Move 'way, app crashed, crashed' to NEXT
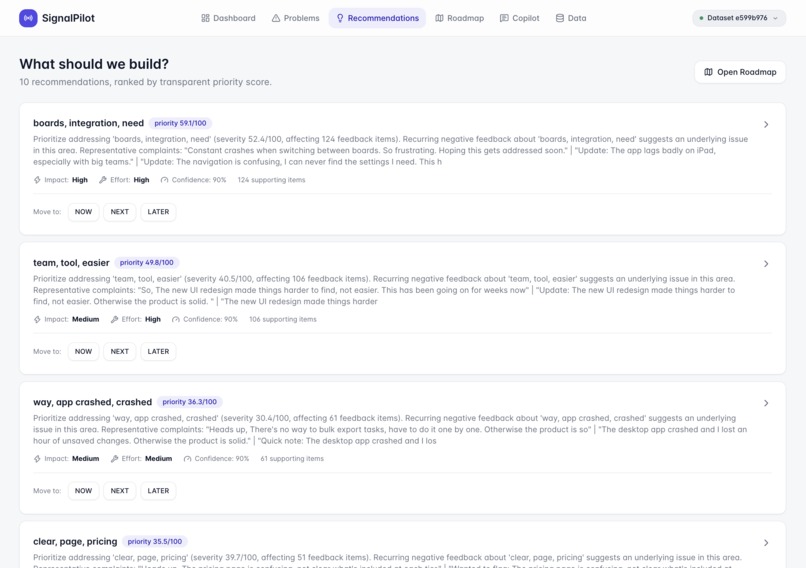 coord(119,491)
